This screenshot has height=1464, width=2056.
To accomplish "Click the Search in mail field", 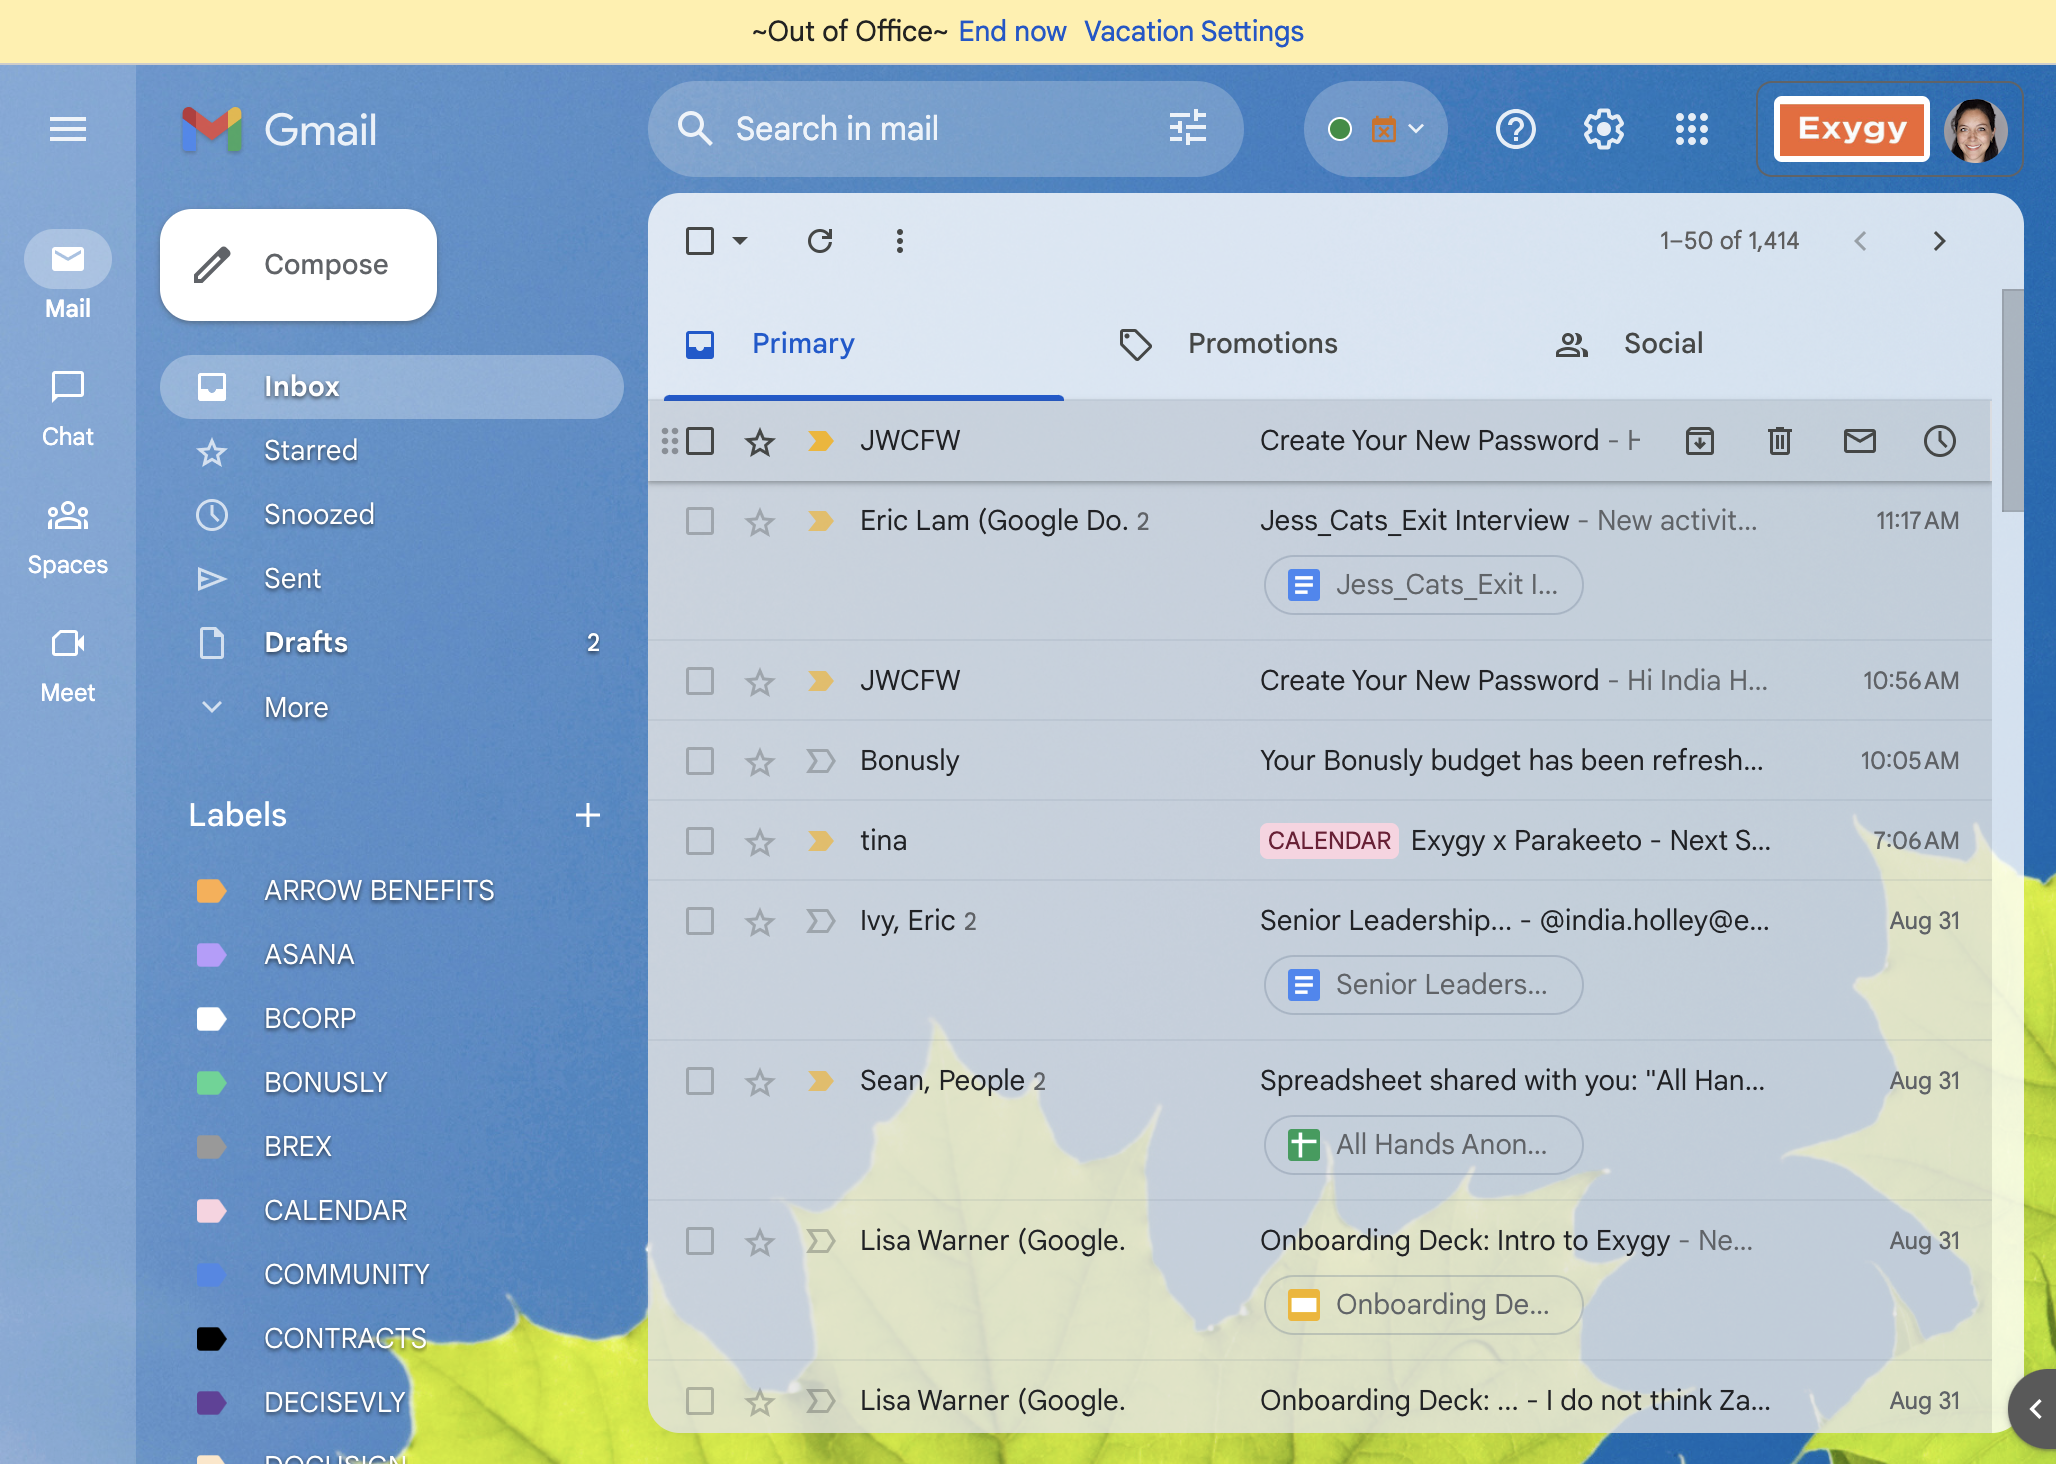I will click(x=945, y=129).
